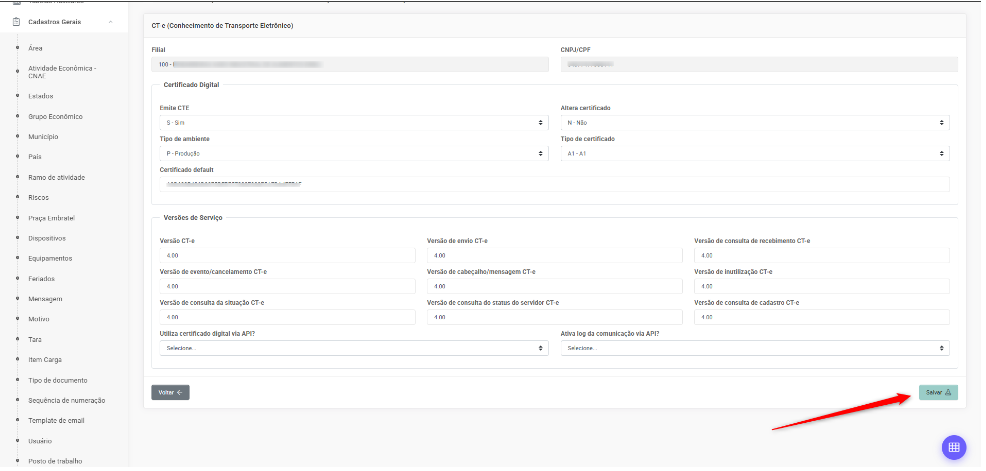Go to Item Carga in sidebar
This screenshot has width=986, height=471.
point(45,361)
